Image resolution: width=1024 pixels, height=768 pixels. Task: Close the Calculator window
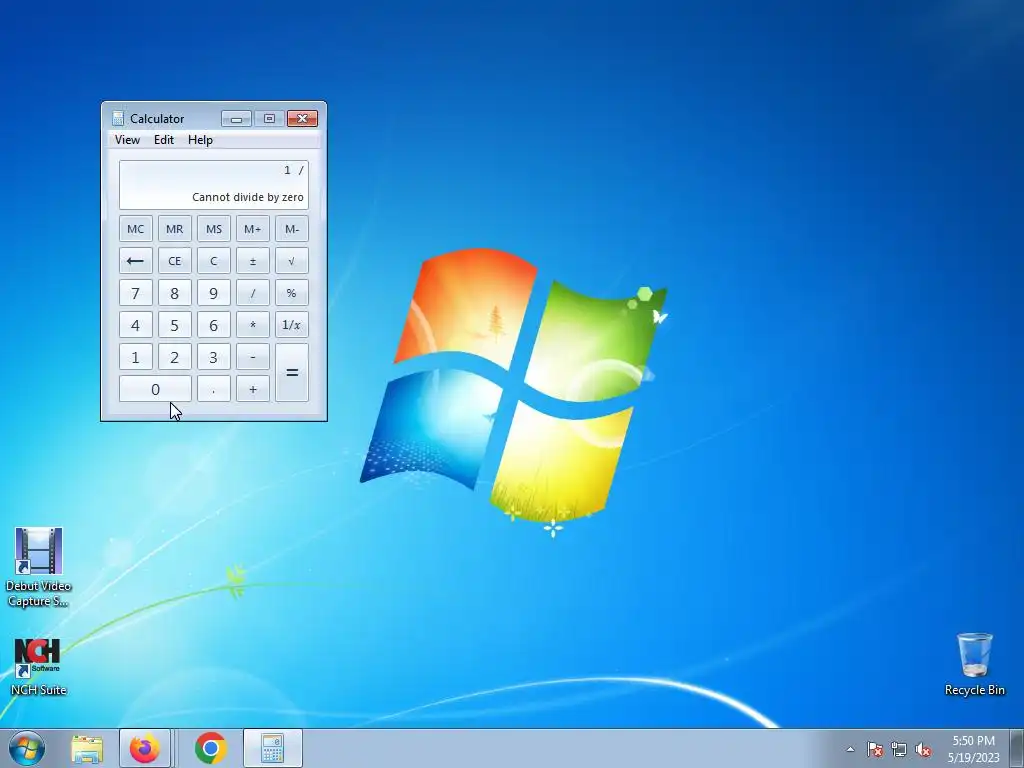coord(302,118)
